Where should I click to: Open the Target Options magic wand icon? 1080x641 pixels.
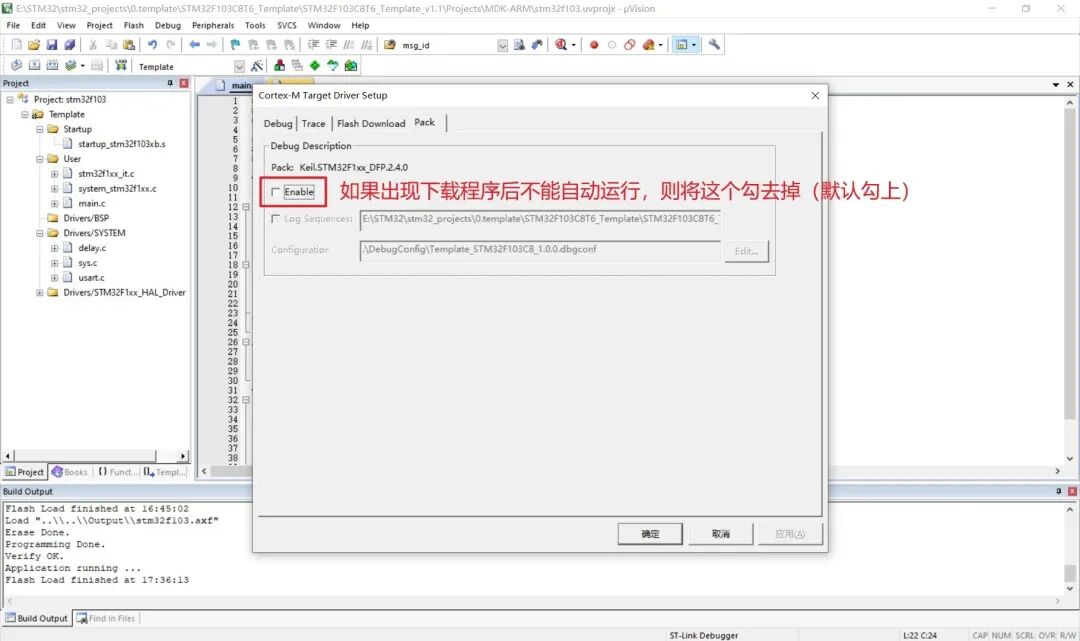[257, 66]
